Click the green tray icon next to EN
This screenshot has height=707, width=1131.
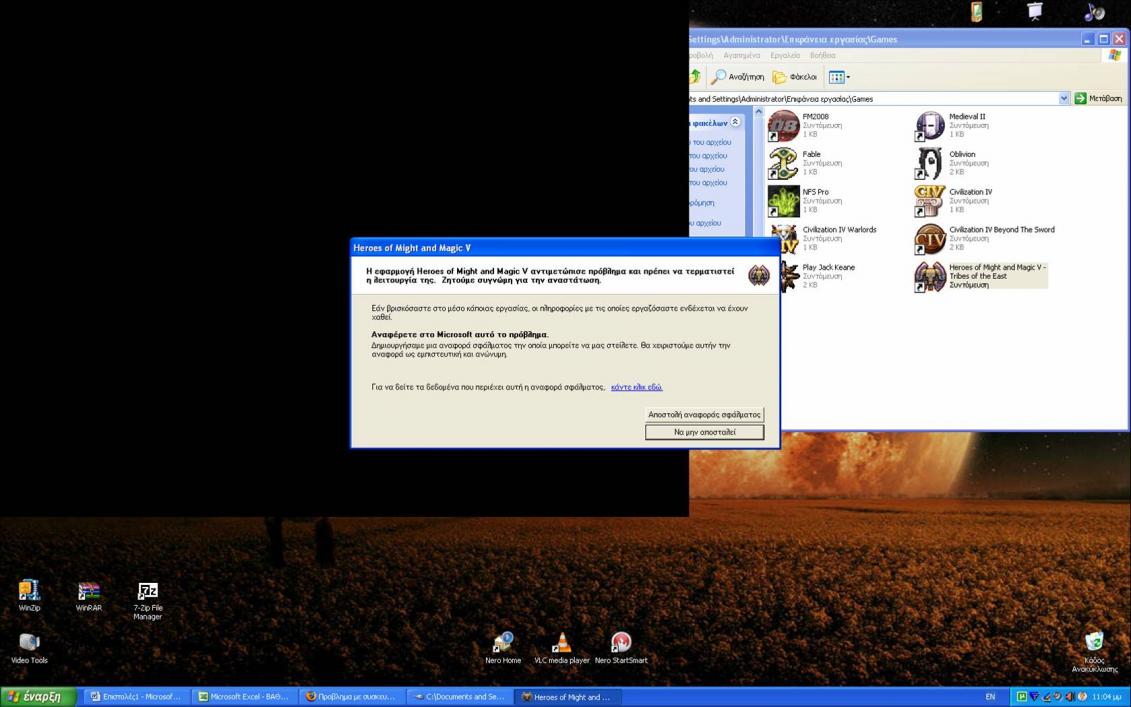[1021, 697]
